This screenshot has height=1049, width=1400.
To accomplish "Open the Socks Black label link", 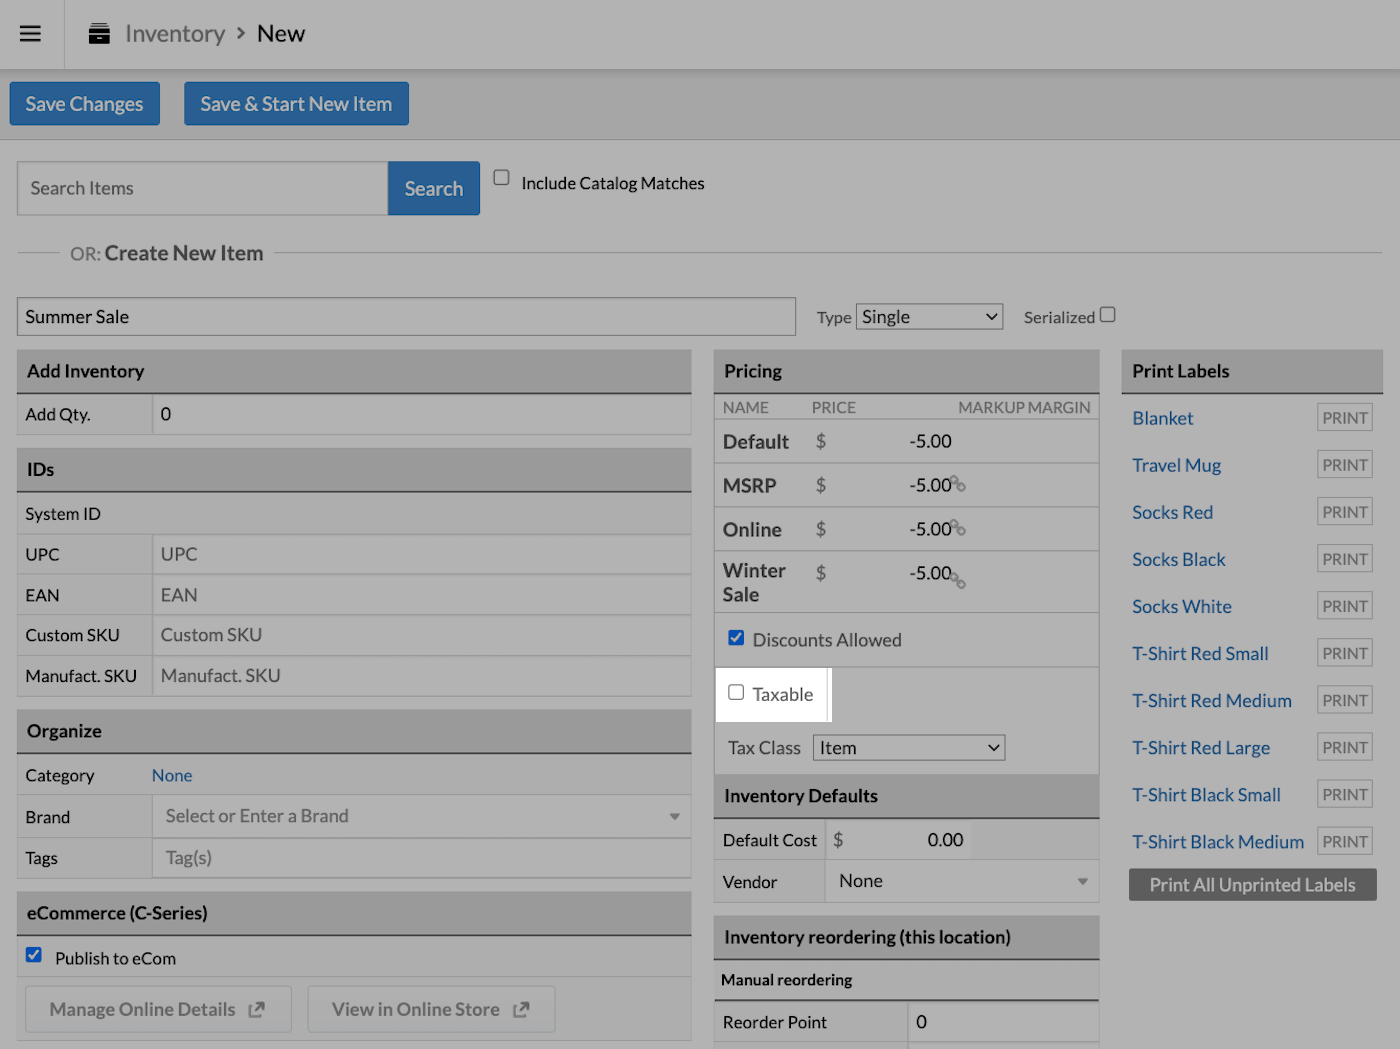I will 1179,560.
